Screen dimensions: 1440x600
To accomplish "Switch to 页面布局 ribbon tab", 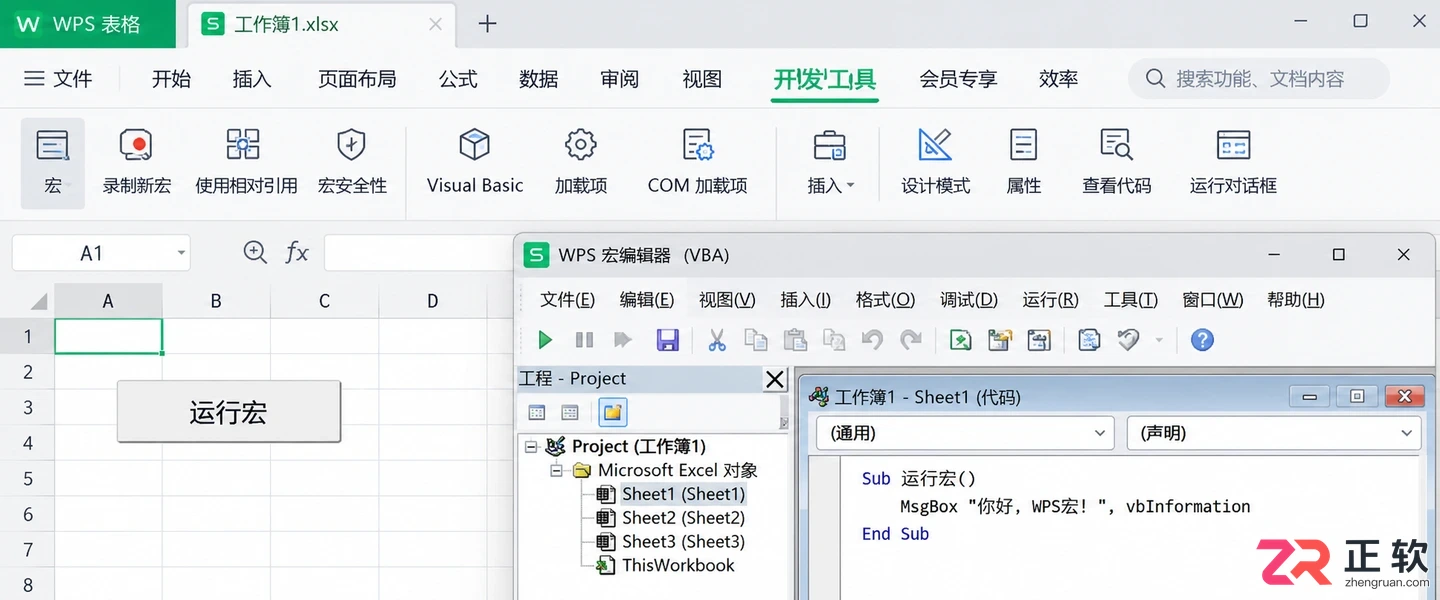I will [x=357, y=79].
